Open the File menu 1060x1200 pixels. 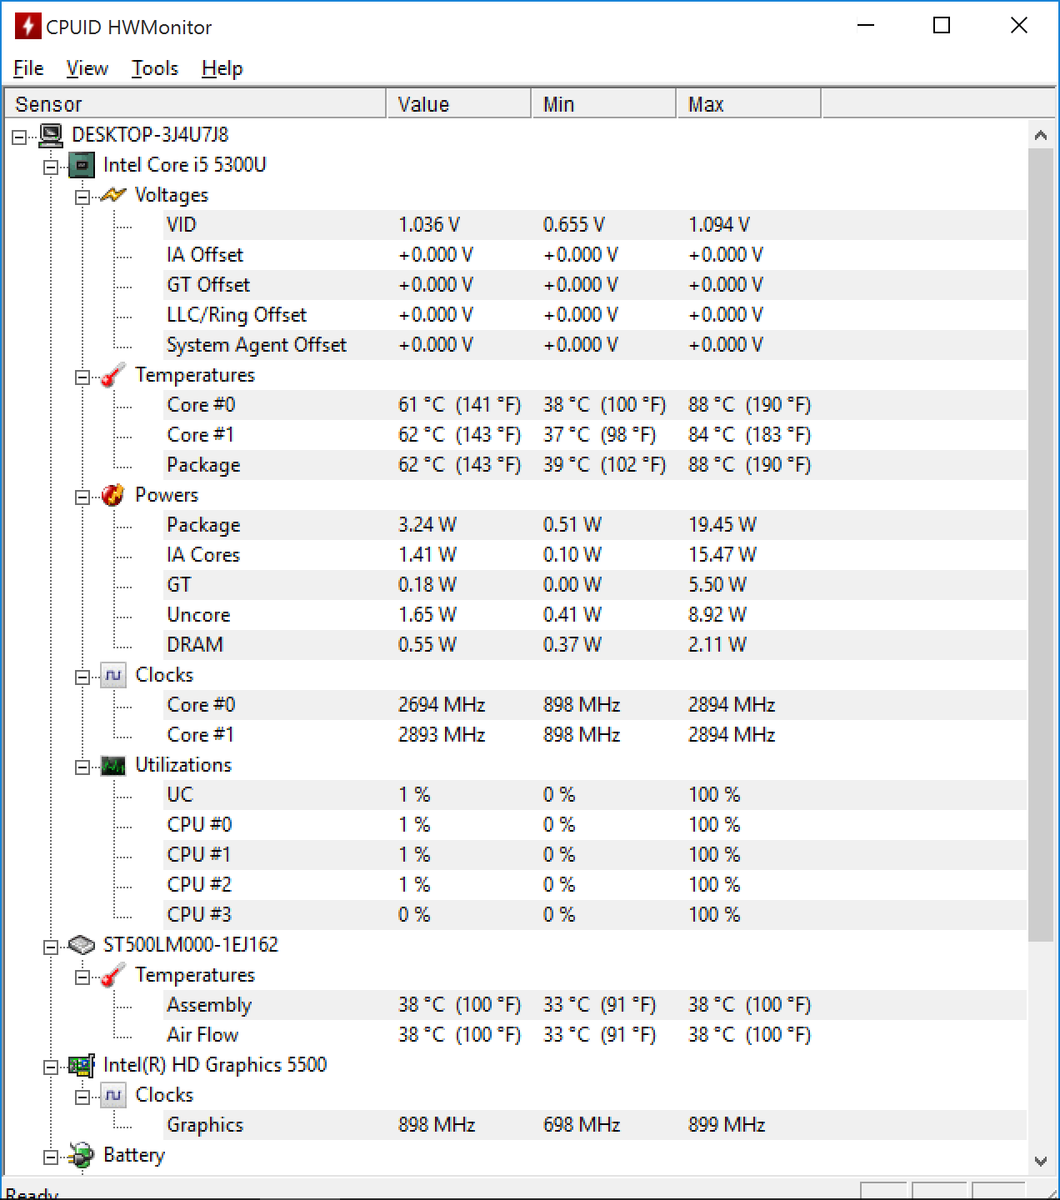[29, 68]
